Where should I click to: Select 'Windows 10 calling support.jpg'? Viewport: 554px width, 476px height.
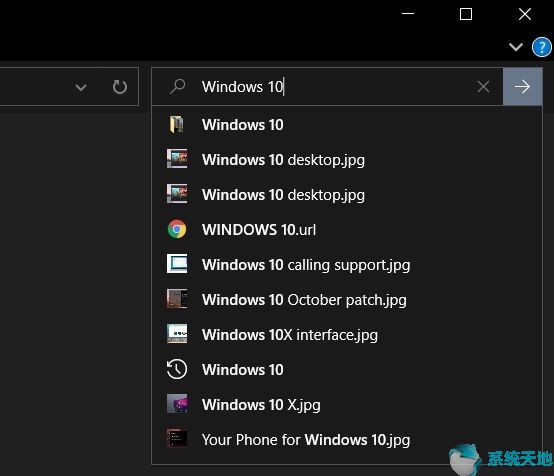click(x=347, y=265)
